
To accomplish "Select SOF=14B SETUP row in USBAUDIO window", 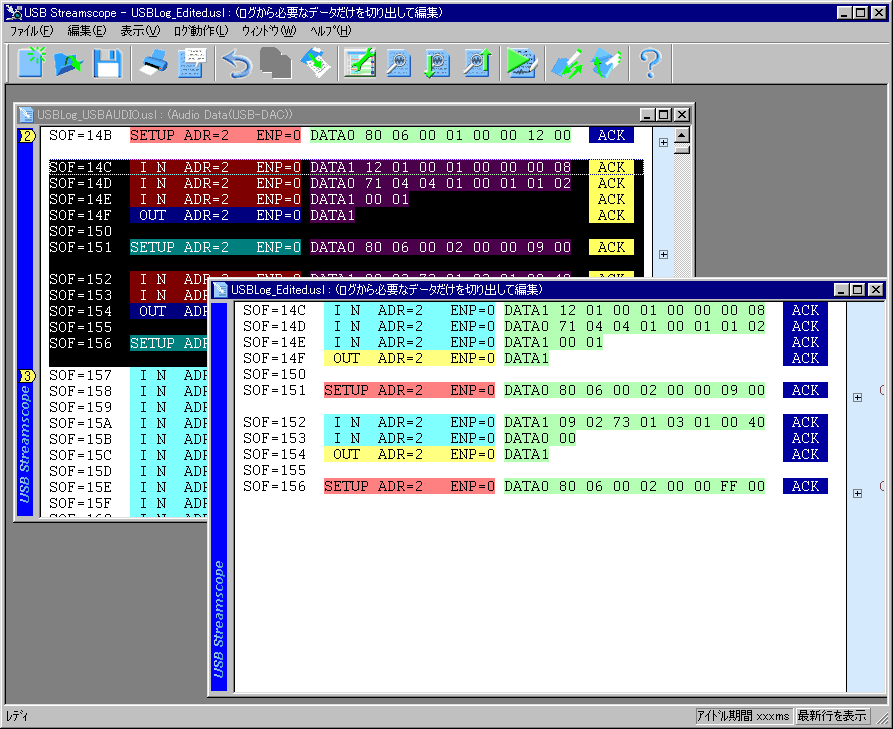I will 341,136.
